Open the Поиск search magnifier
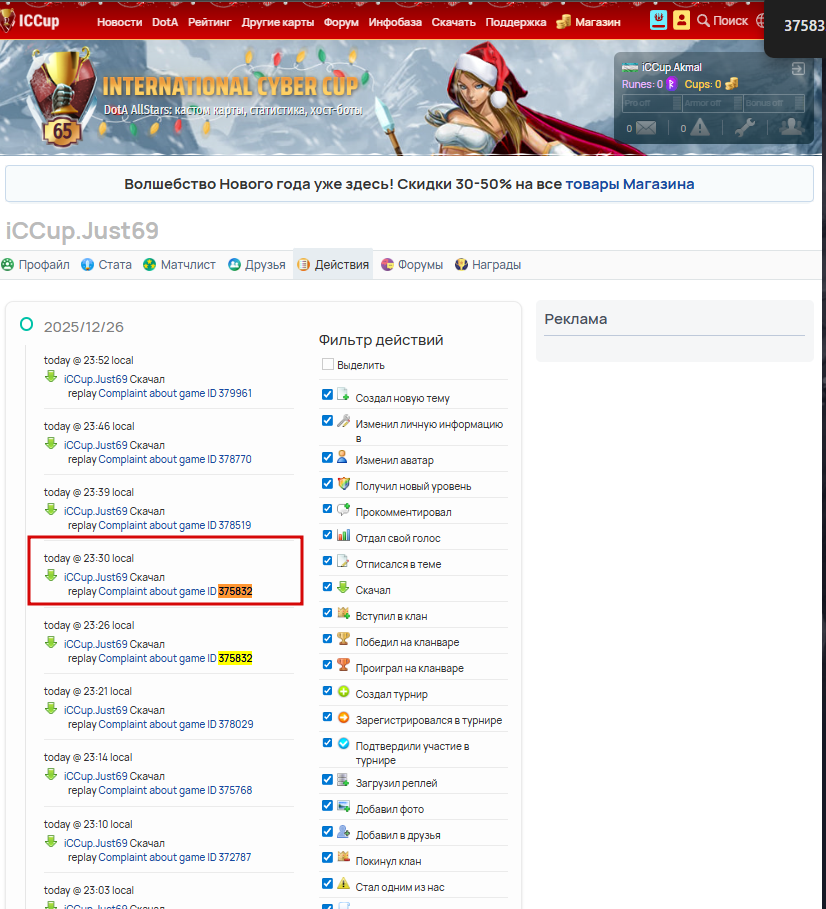Image resolution: width=826 pixels, height=909 pixels. tap(703, 21)
